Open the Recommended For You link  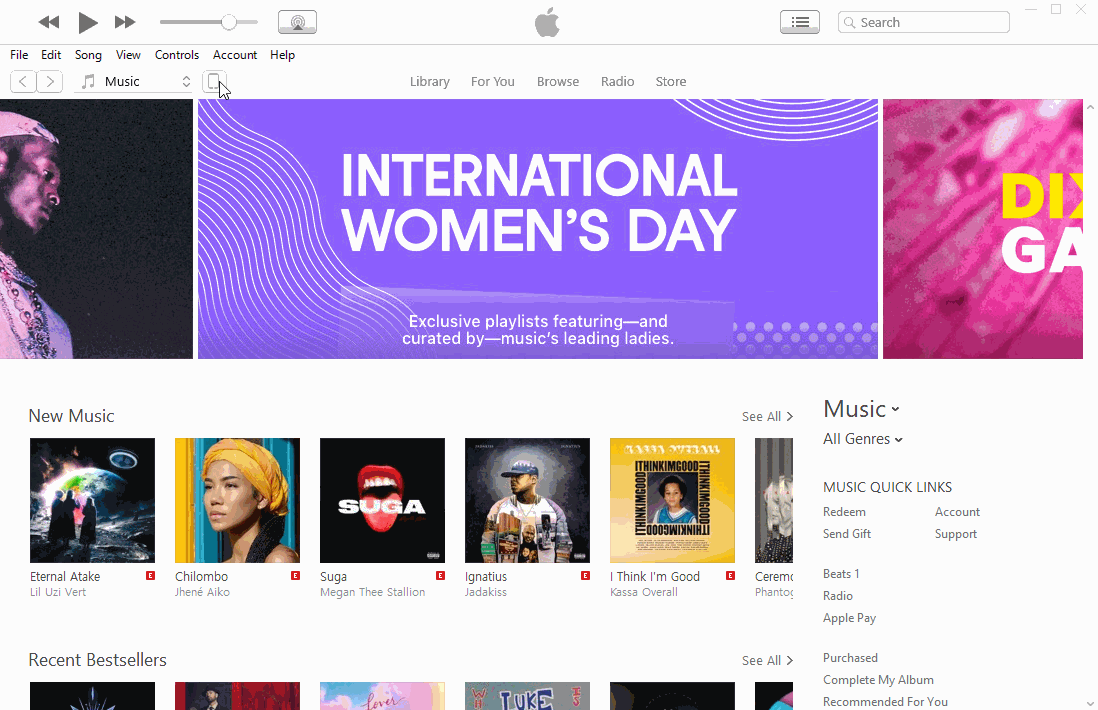885,702
